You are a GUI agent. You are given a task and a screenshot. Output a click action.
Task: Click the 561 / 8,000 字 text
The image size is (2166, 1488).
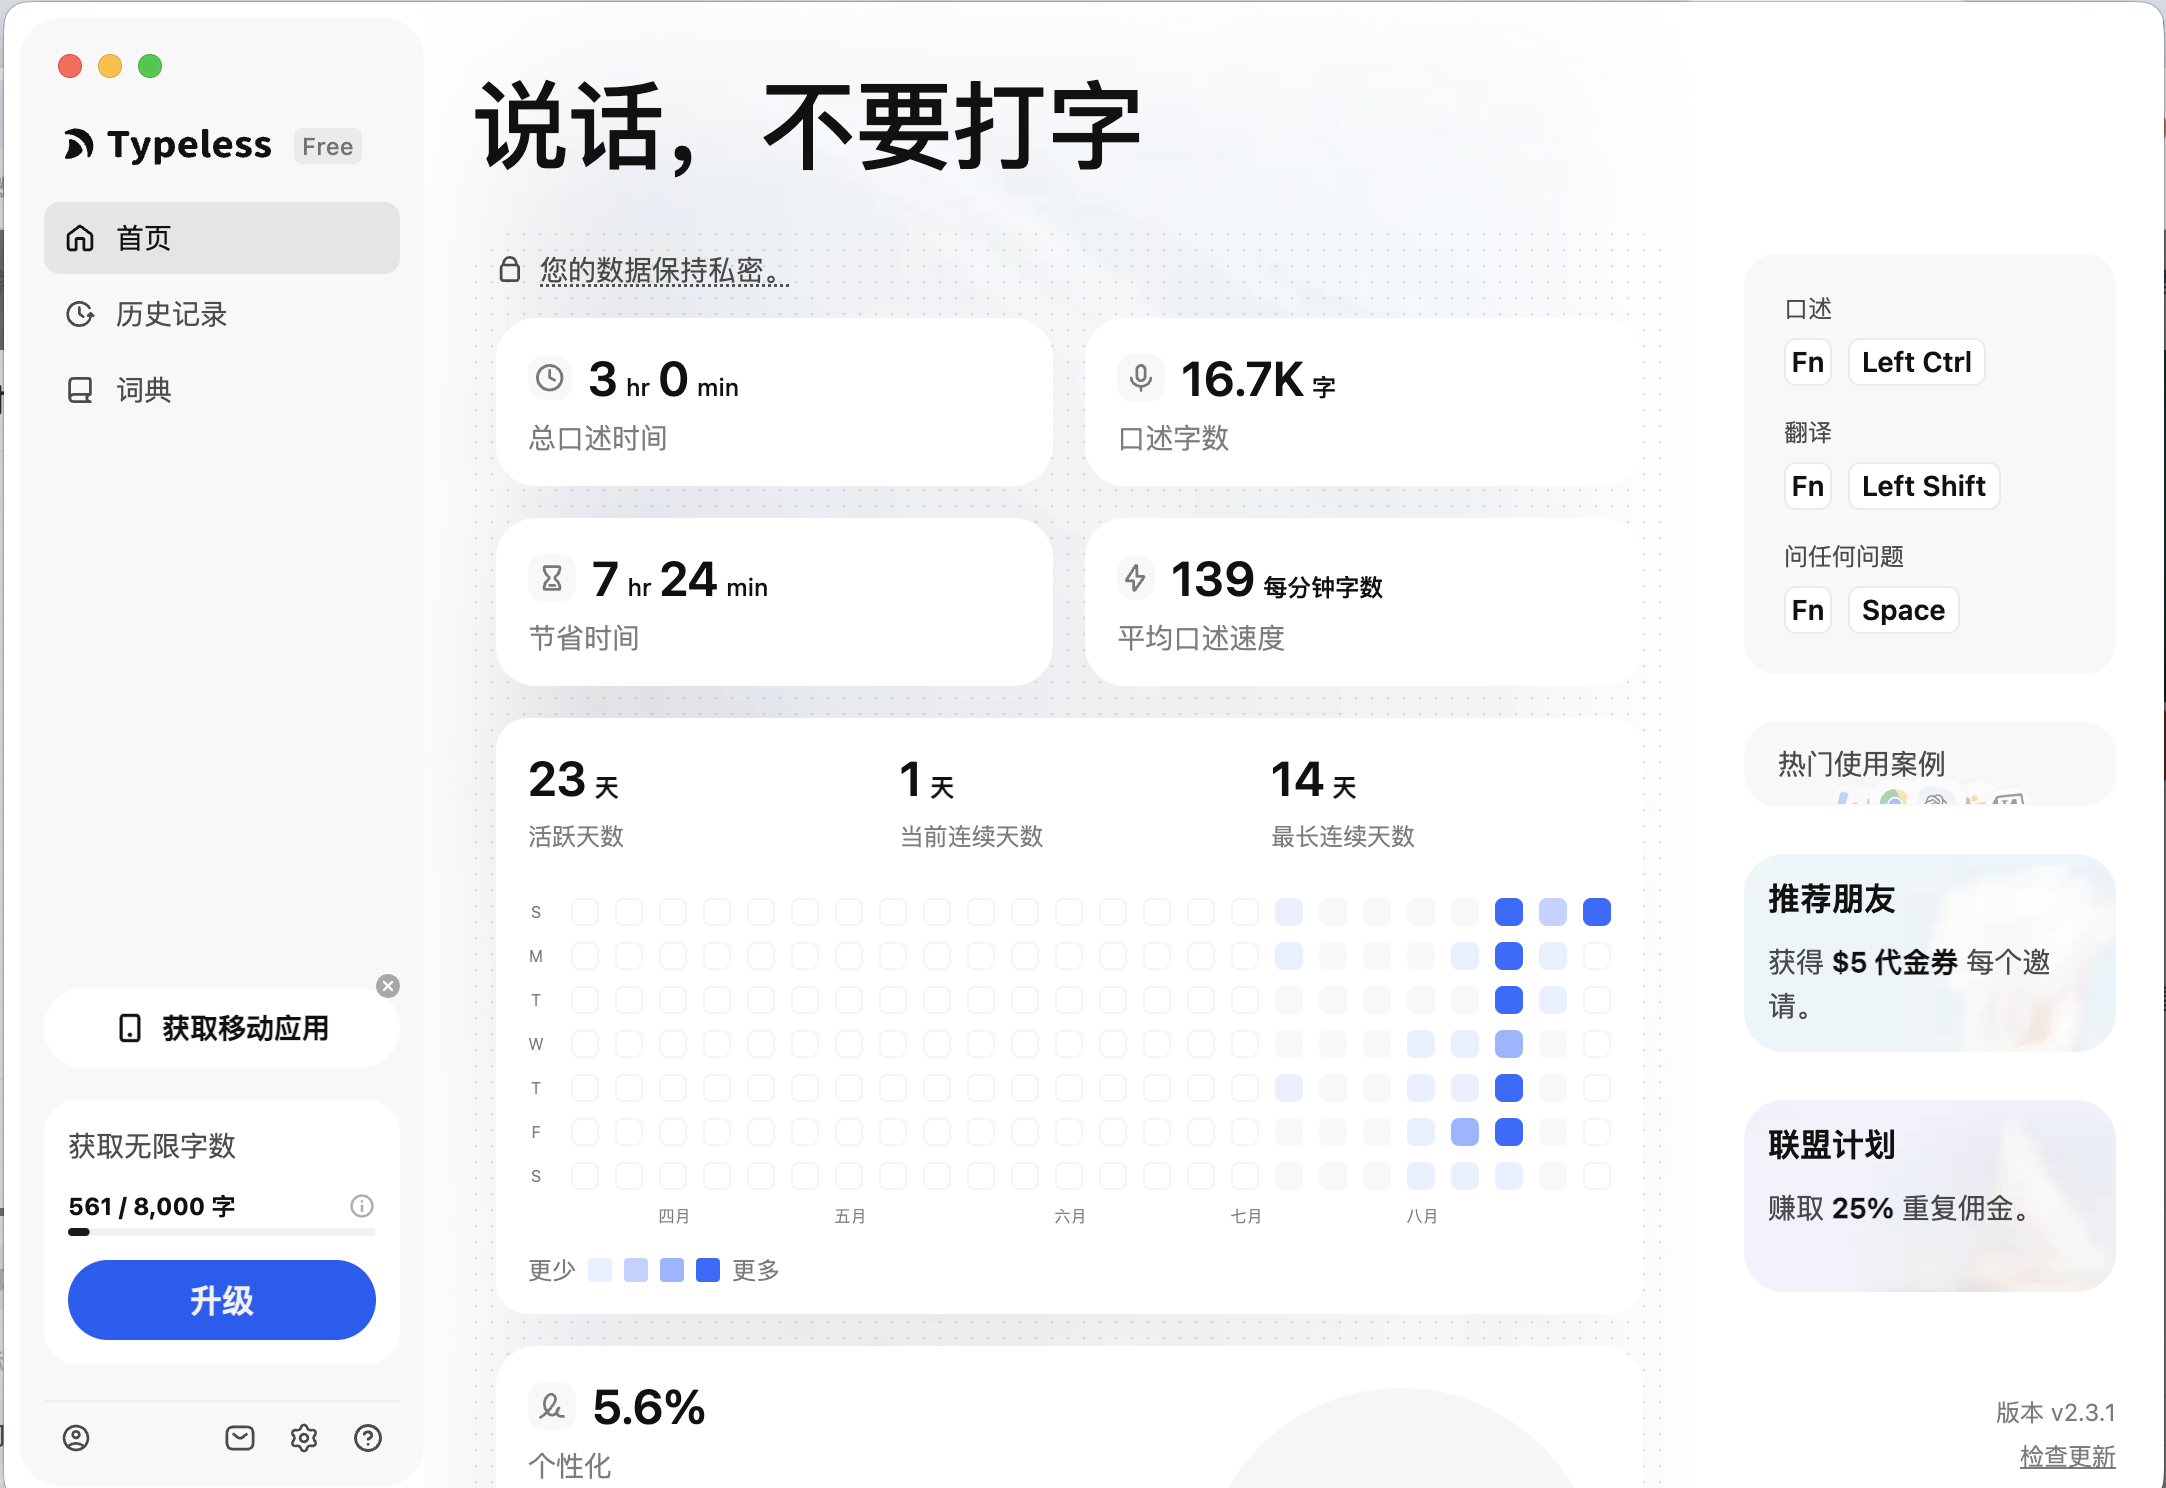[x=152, y=1206]
